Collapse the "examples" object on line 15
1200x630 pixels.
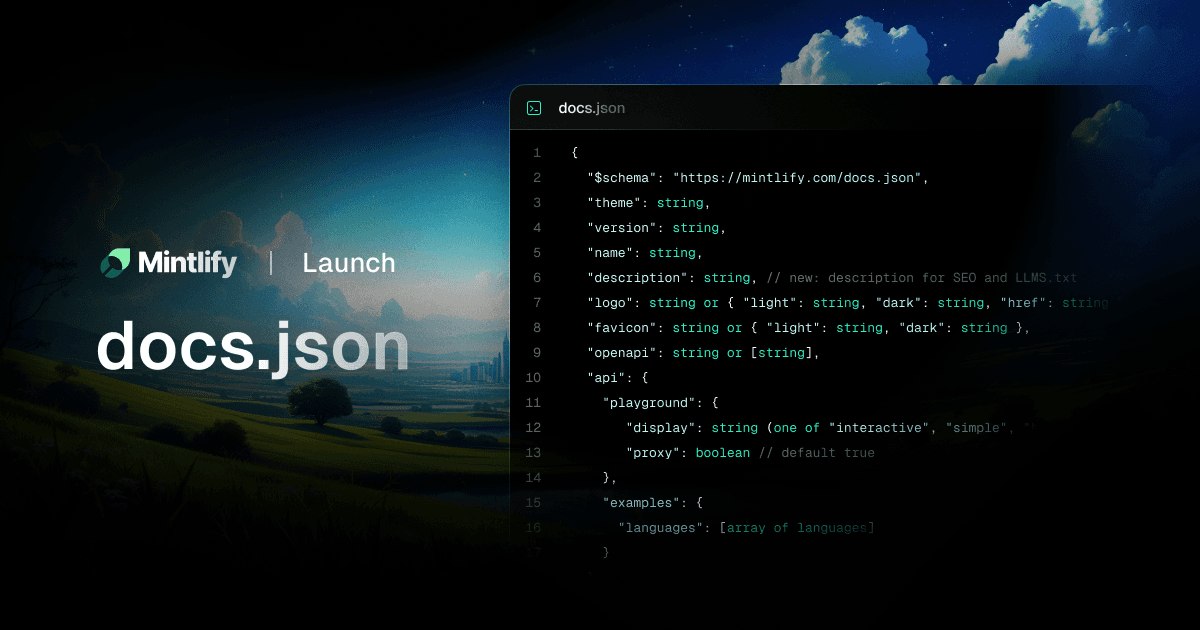pos(645,503)
